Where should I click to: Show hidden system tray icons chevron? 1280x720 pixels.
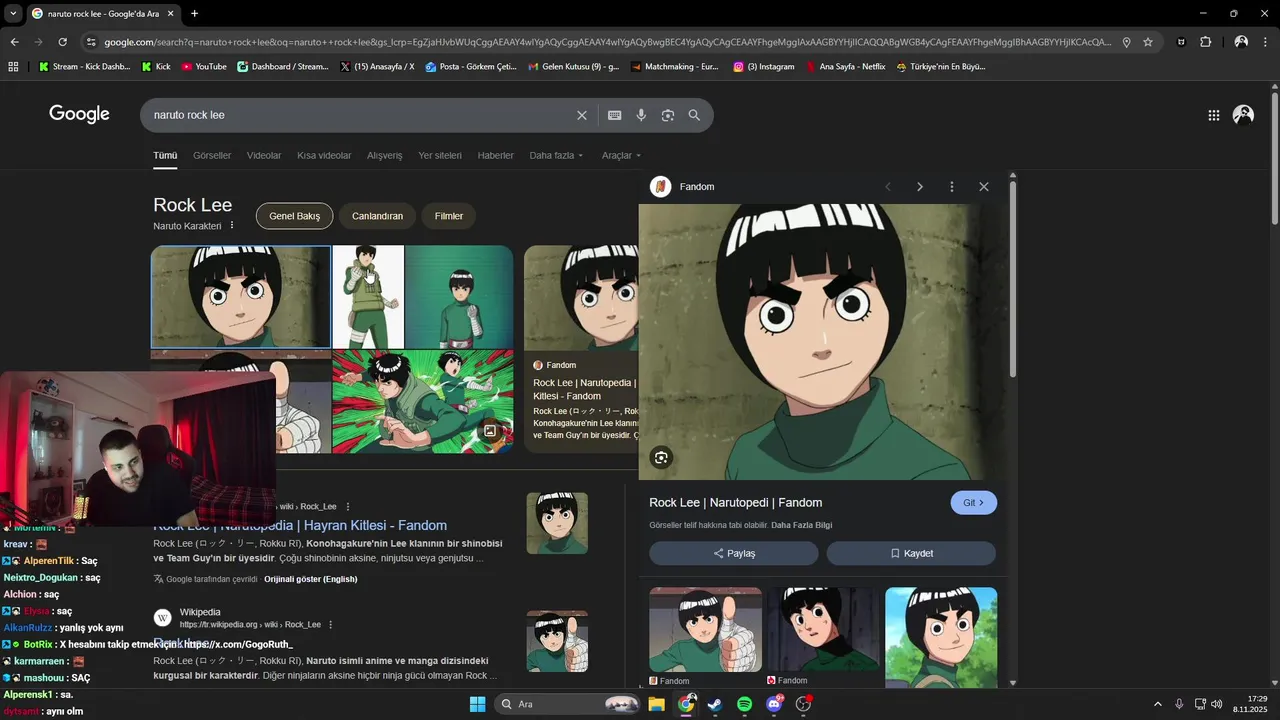(x=1158, y=704)
